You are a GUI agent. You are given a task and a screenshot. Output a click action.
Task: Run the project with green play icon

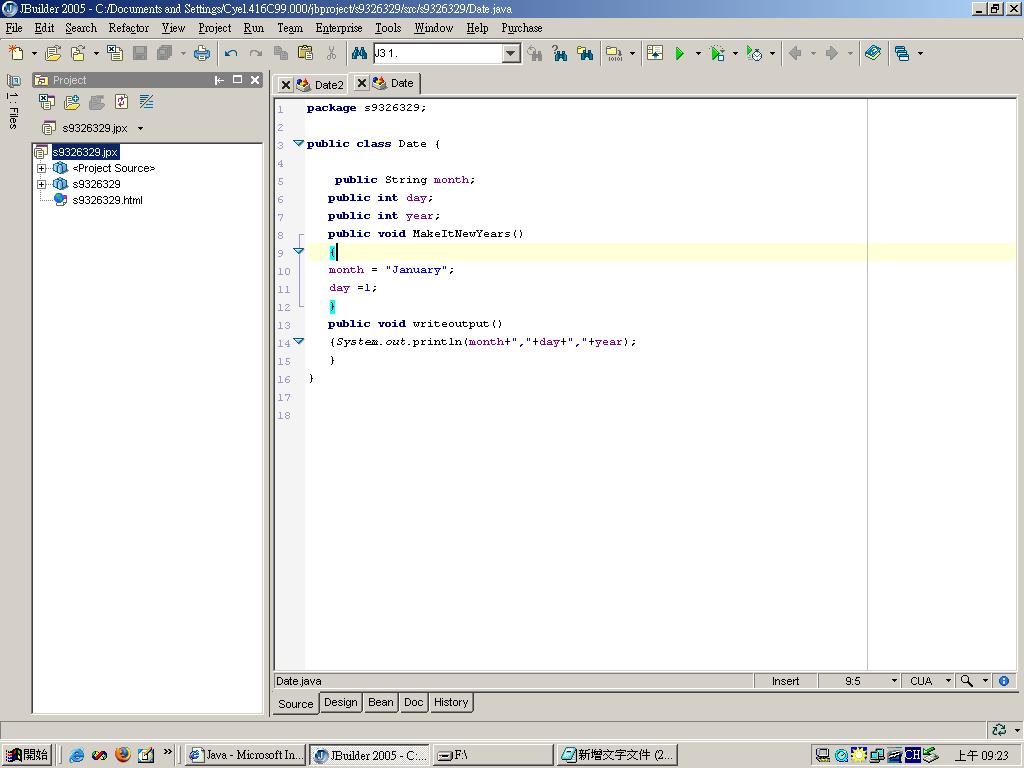click(x=680, y=53)
